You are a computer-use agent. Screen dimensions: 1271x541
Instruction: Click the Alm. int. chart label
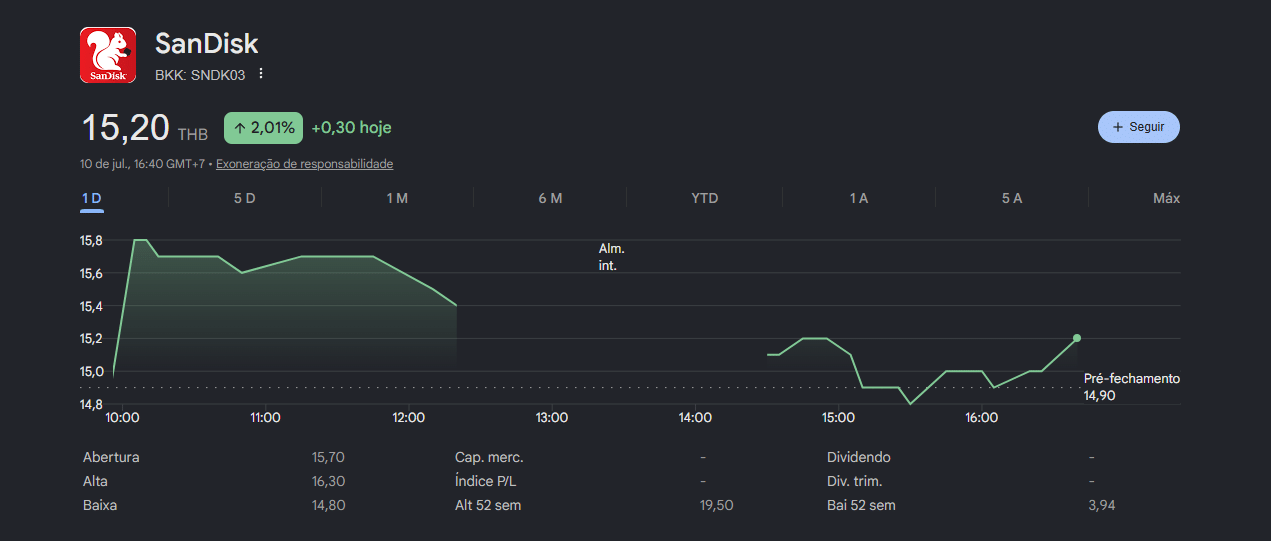(x=612, y=257)
